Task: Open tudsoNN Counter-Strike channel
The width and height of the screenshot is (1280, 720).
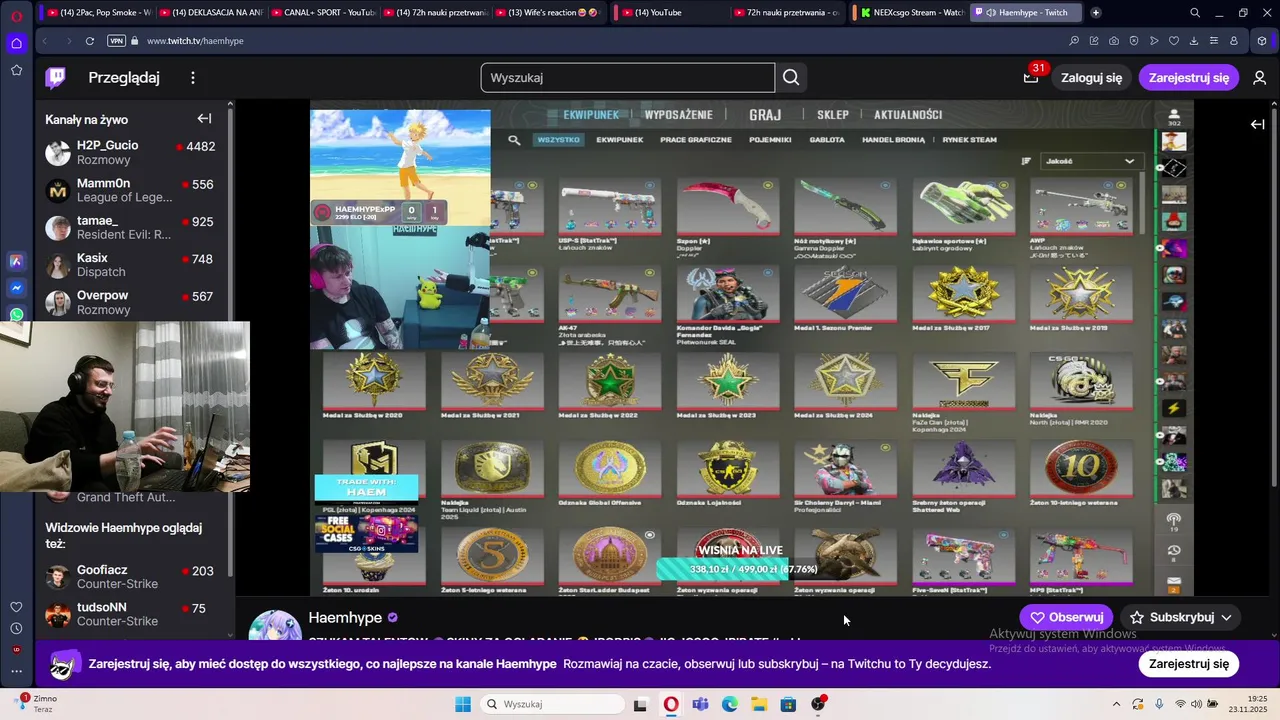Action: tap(131, 614)
